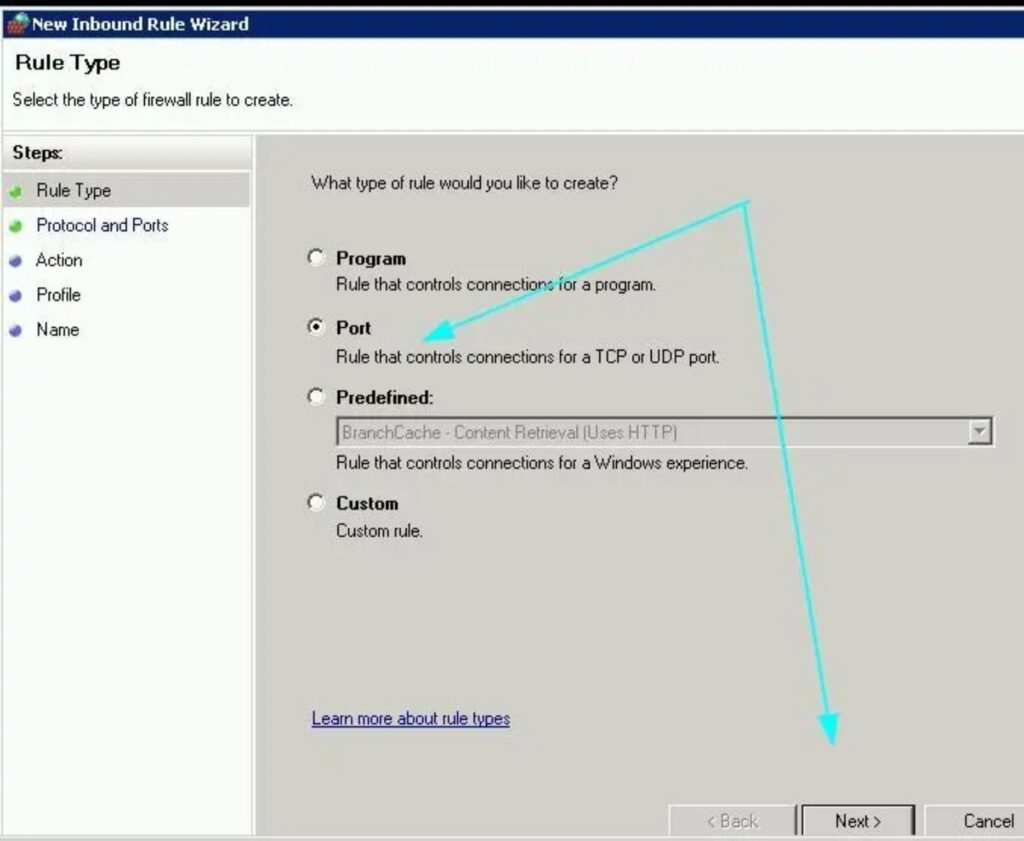The image size is (1024, 841).
Task: Click the blue bullet beside Profile step
Action: pos(15,296)
